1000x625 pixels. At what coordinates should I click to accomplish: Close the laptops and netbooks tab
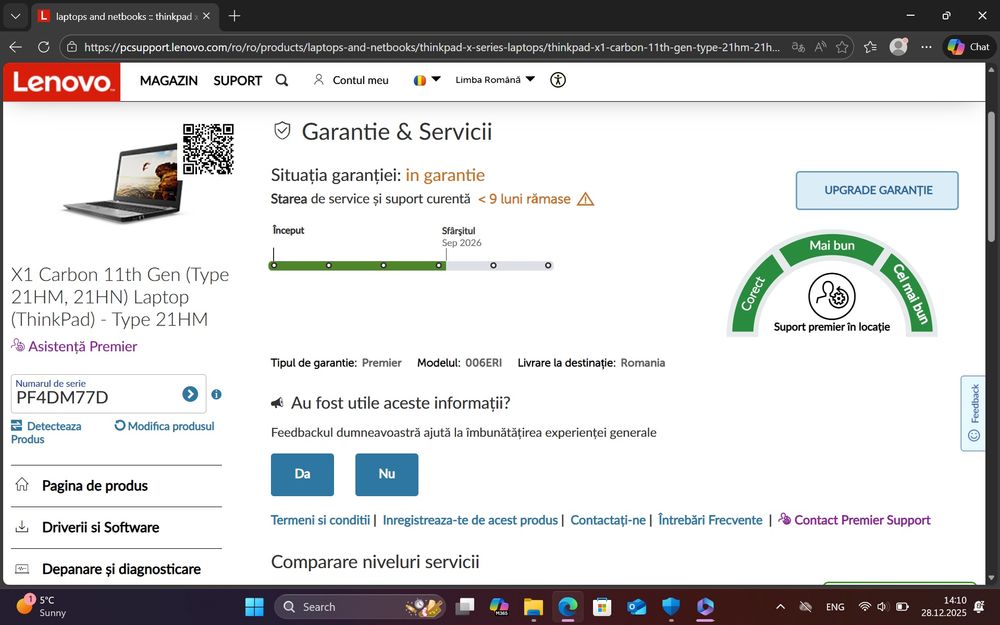point(207,16)
